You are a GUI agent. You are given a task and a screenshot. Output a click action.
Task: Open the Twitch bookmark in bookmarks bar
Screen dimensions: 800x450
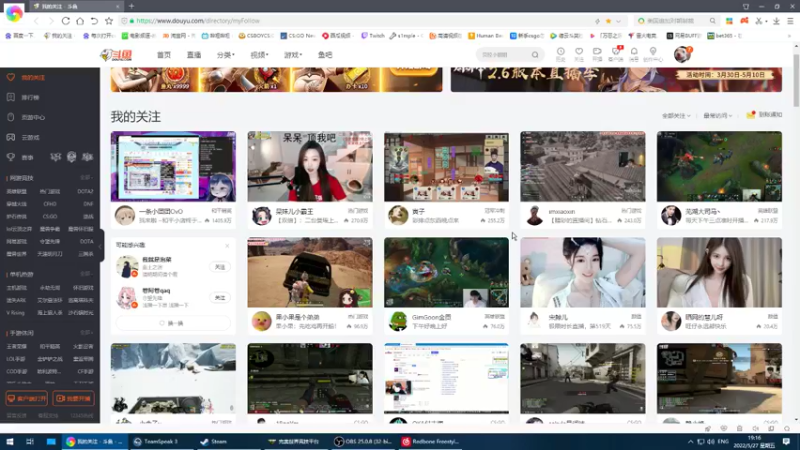click(x=373, y=36)
